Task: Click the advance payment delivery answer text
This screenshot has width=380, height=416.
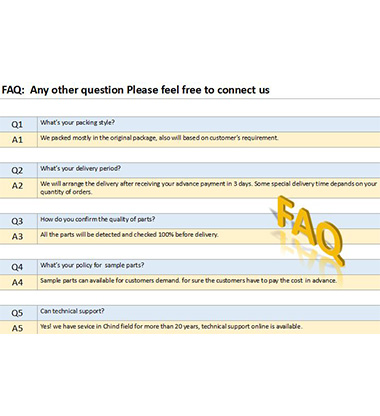Action: (x=209, y=188)
